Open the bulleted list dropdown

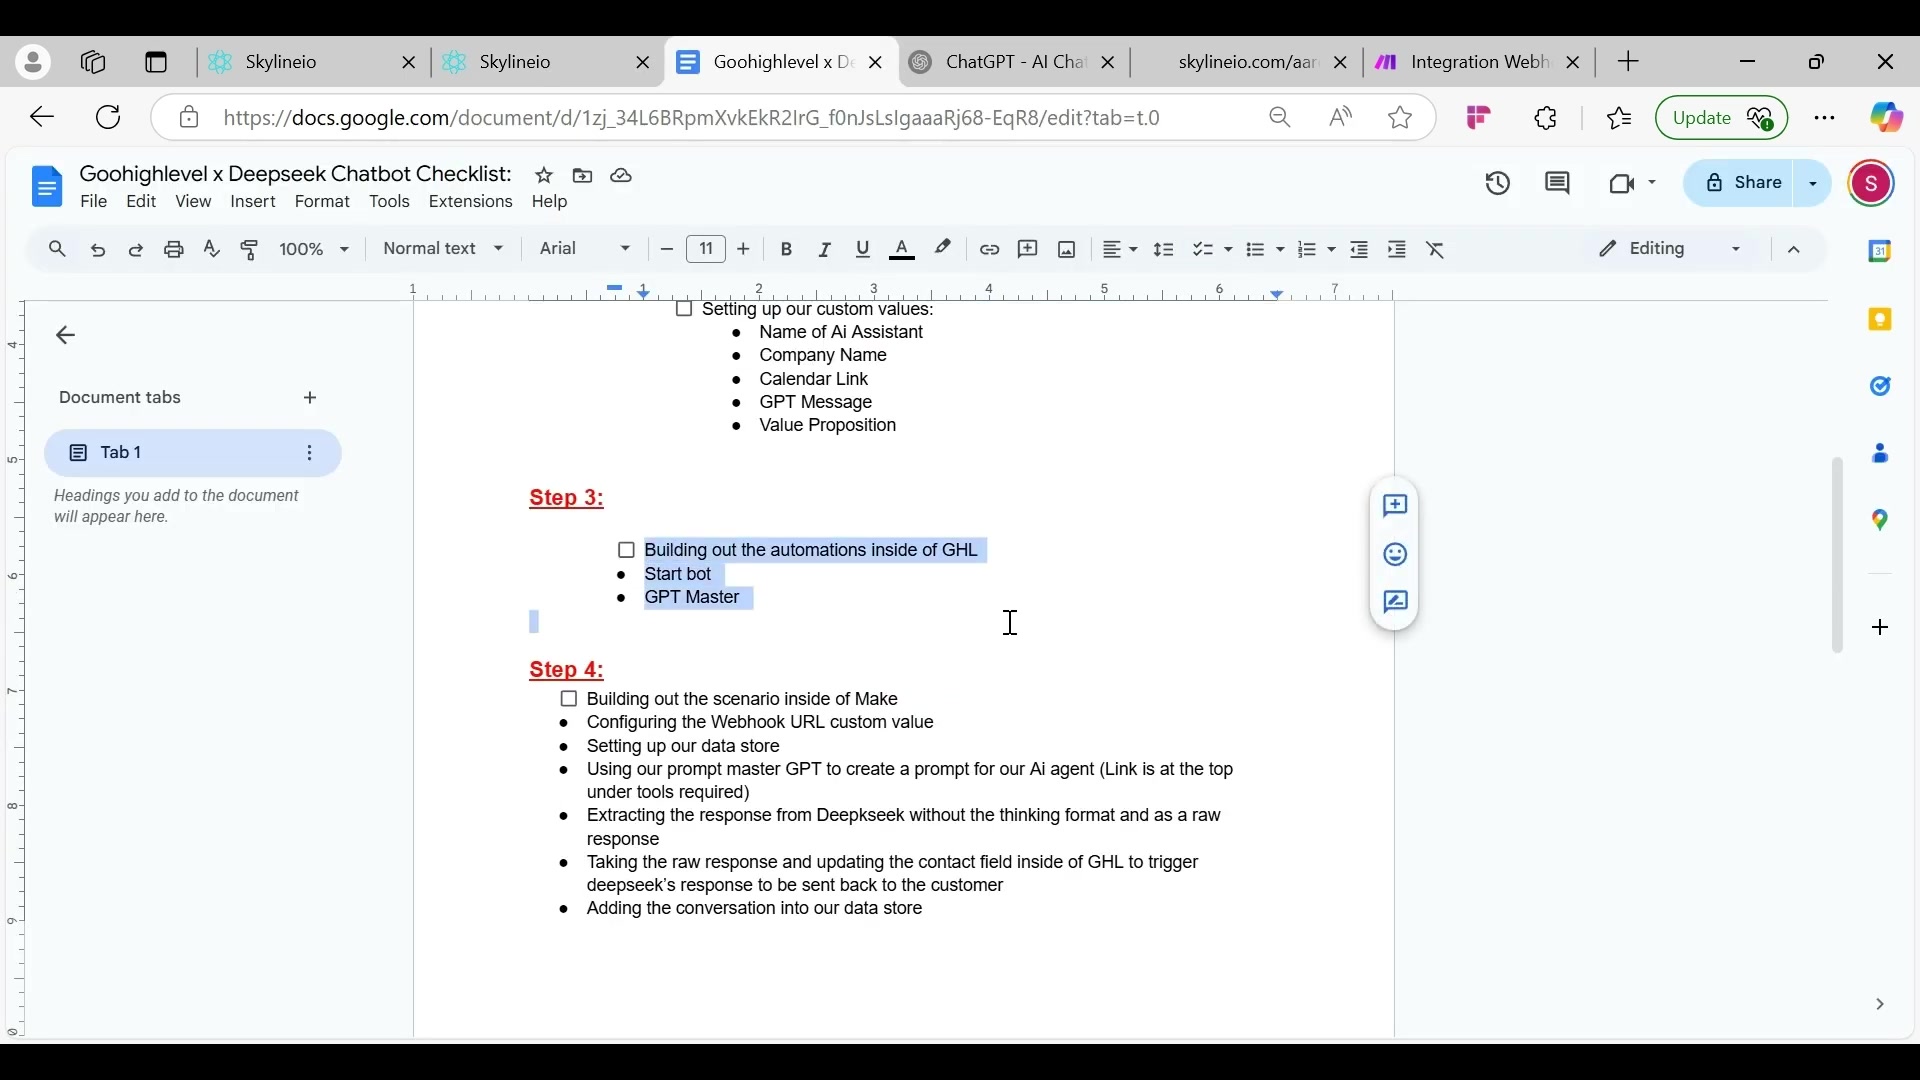click(1265, 250)
